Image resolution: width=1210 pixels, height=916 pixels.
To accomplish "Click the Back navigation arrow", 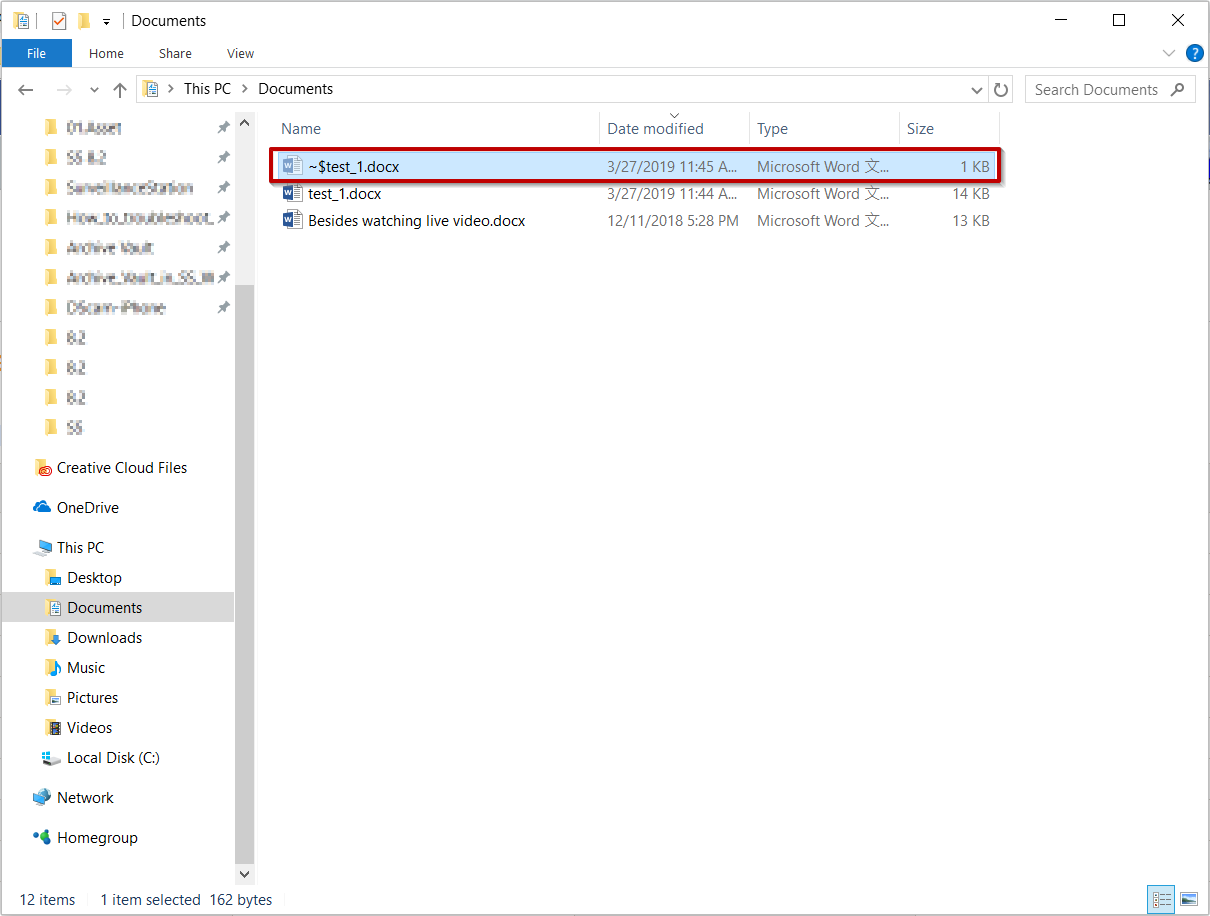I will point(26,90).
